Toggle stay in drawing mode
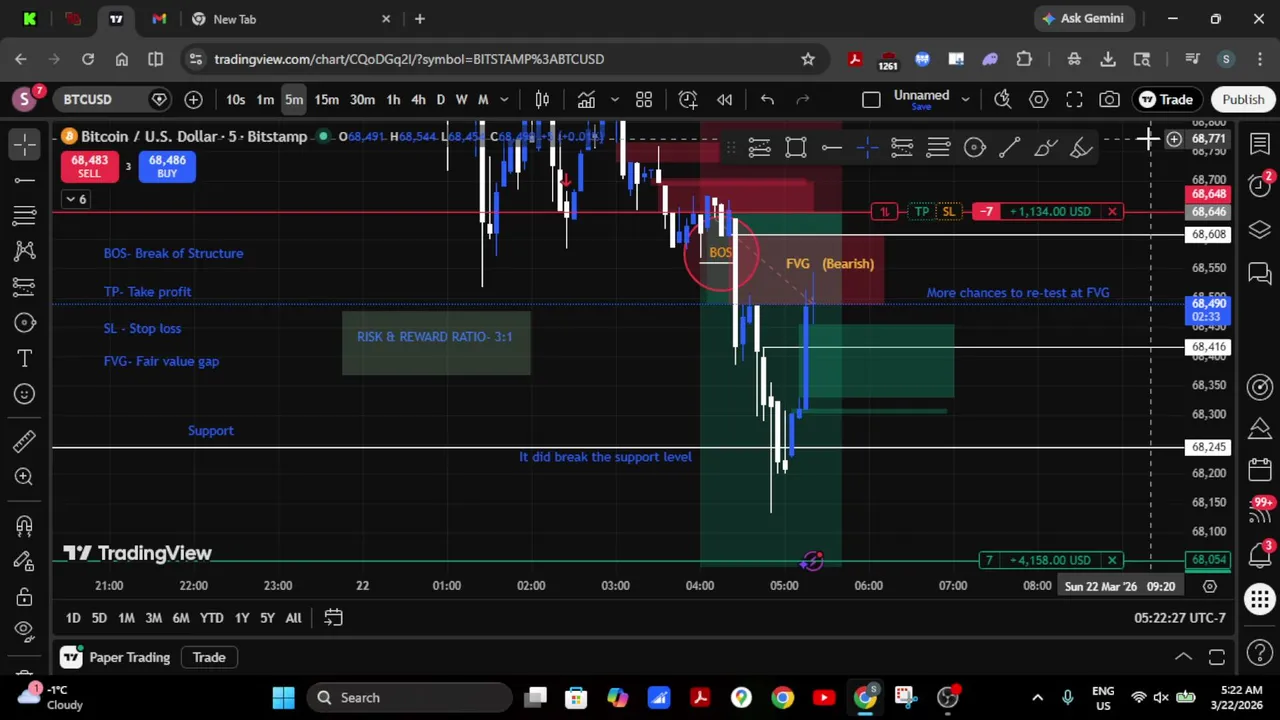 click(25, 561)
